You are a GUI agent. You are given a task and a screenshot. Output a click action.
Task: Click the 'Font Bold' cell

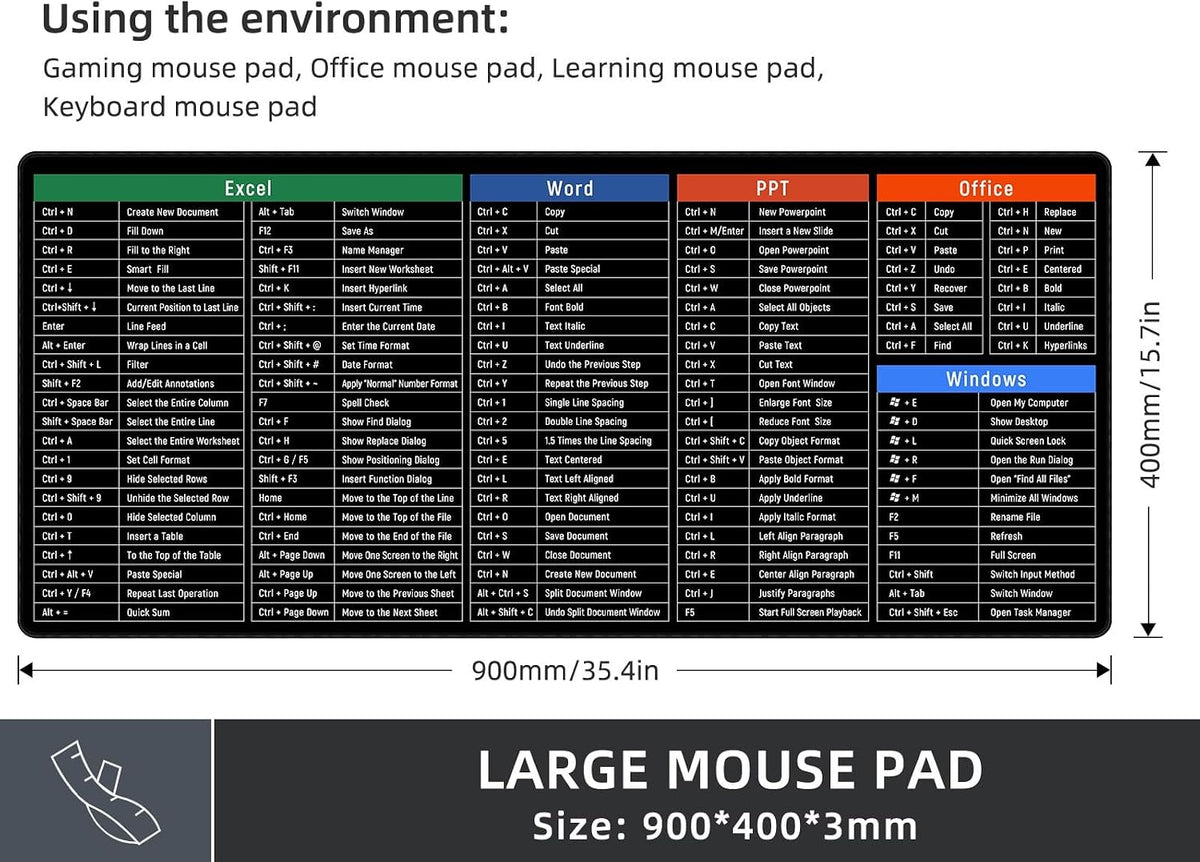[x=604, y=307]
